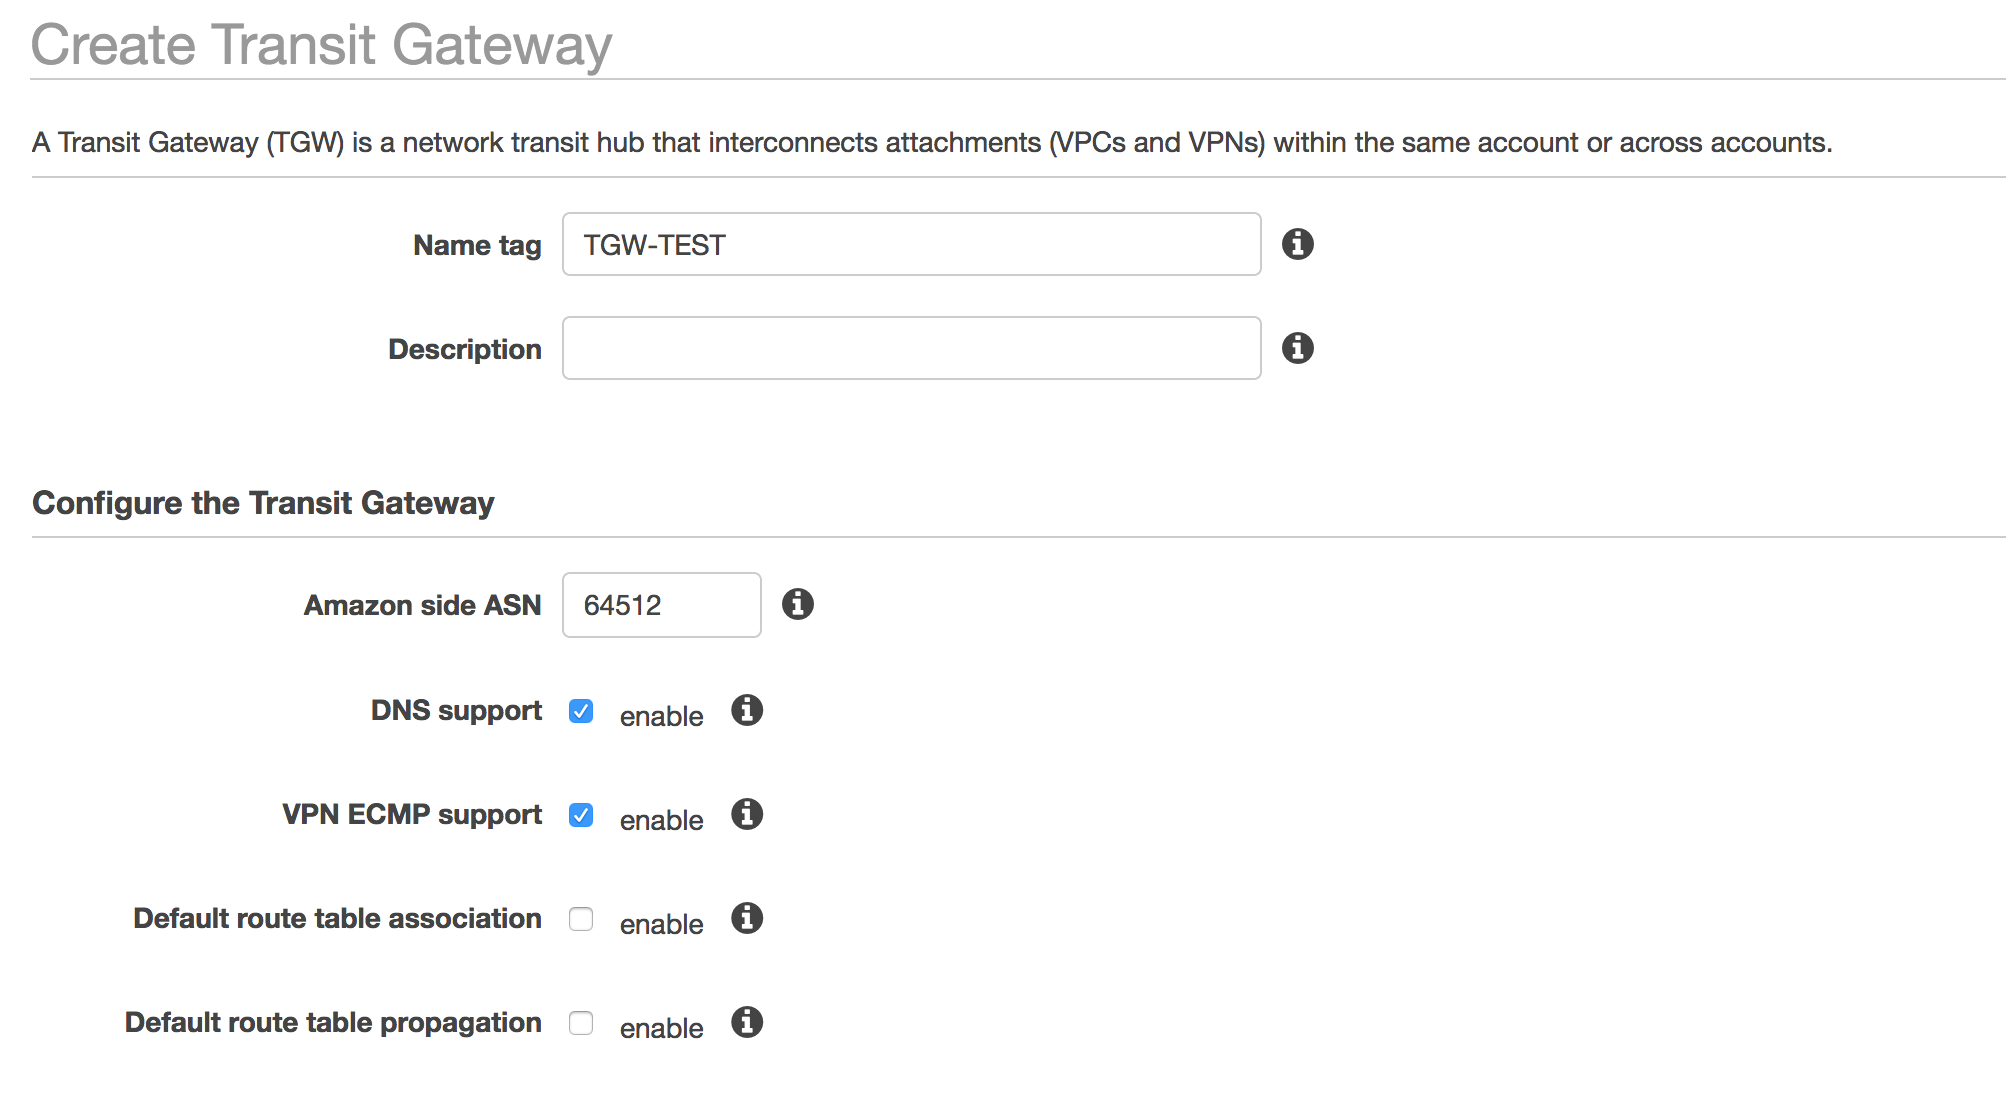Click the 'enable' label beside DNS support
Screen dimensions: 2006x1100
[x=661, y=716]
